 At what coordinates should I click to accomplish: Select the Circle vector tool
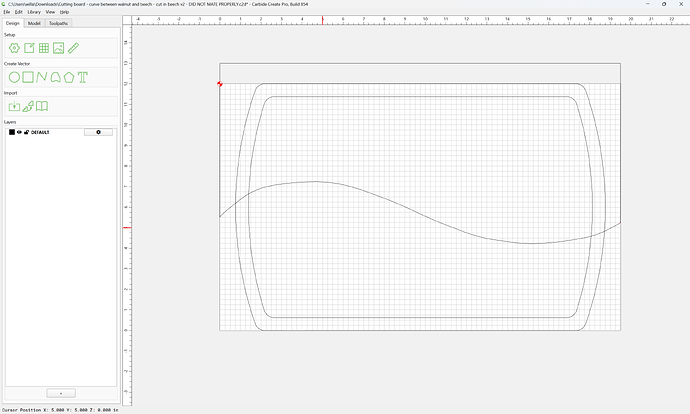[15, 77]
